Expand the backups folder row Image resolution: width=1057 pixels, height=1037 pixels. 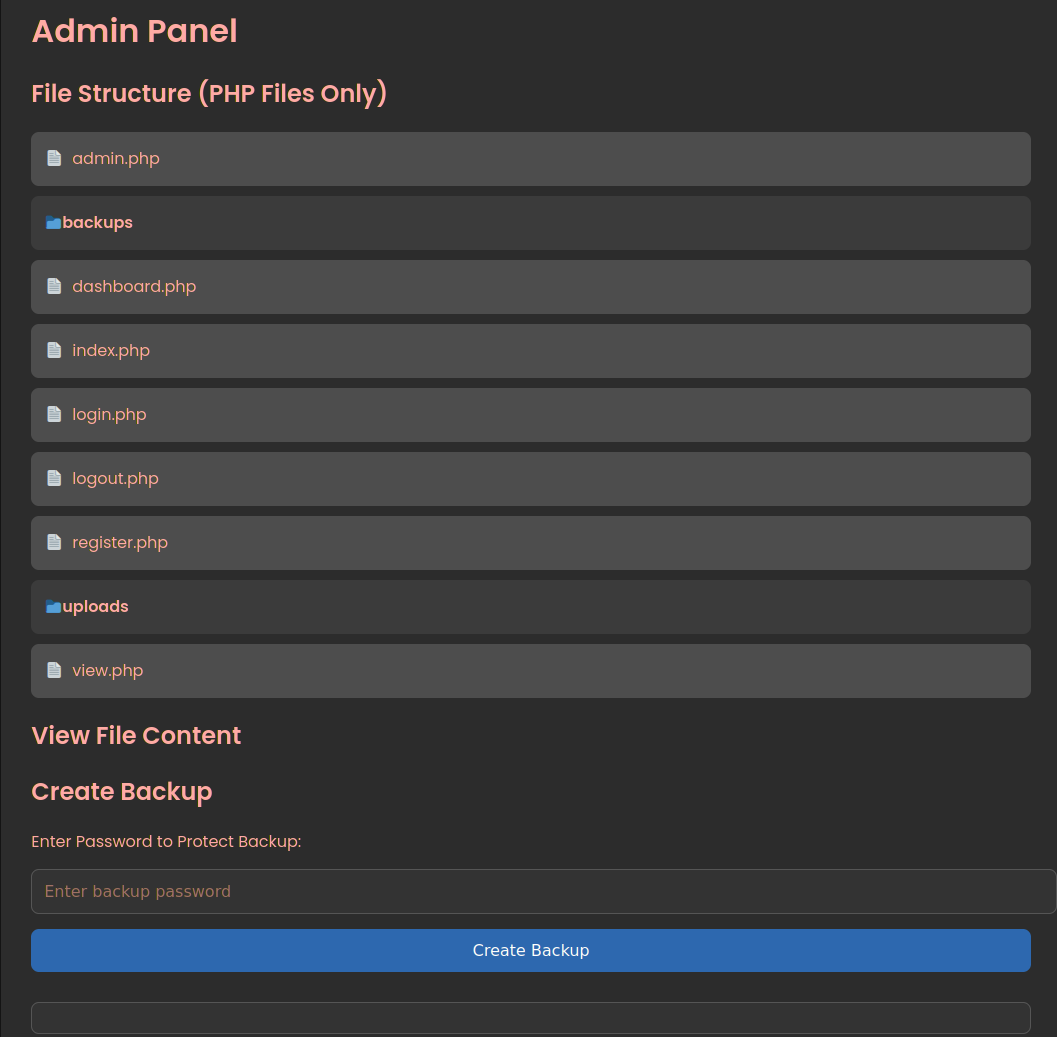[x=98, y=223]
